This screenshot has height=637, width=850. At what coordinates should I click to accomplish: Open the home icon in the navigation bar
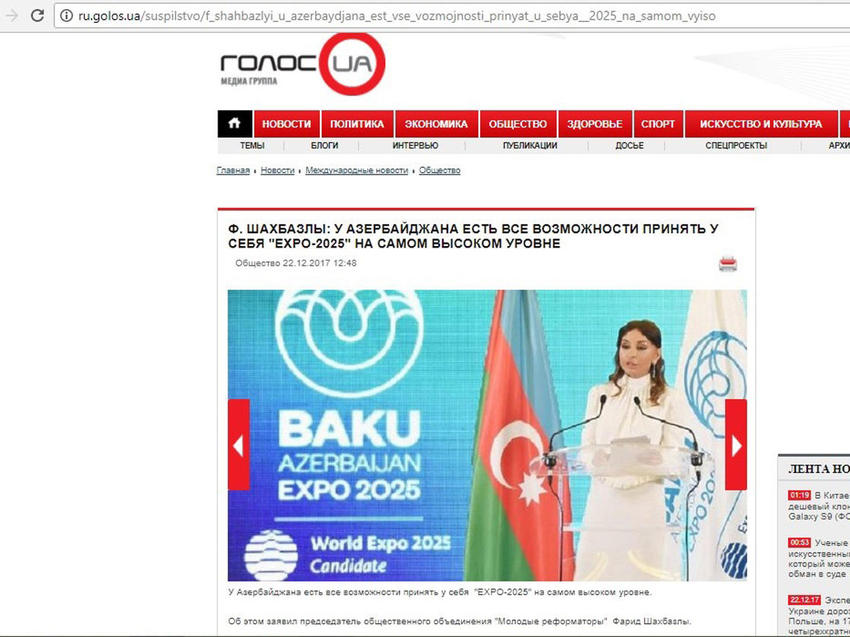235,124
